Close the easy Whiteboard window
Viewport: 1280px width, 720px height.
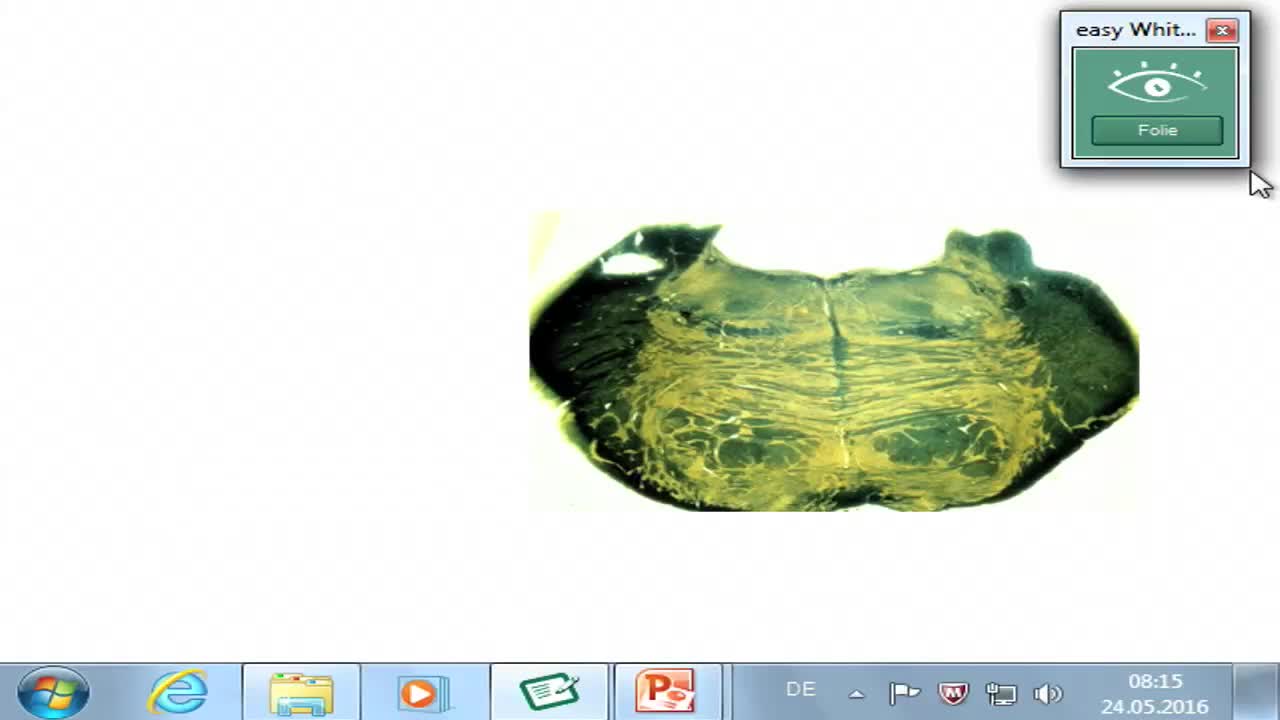[x=1222, y=30]
